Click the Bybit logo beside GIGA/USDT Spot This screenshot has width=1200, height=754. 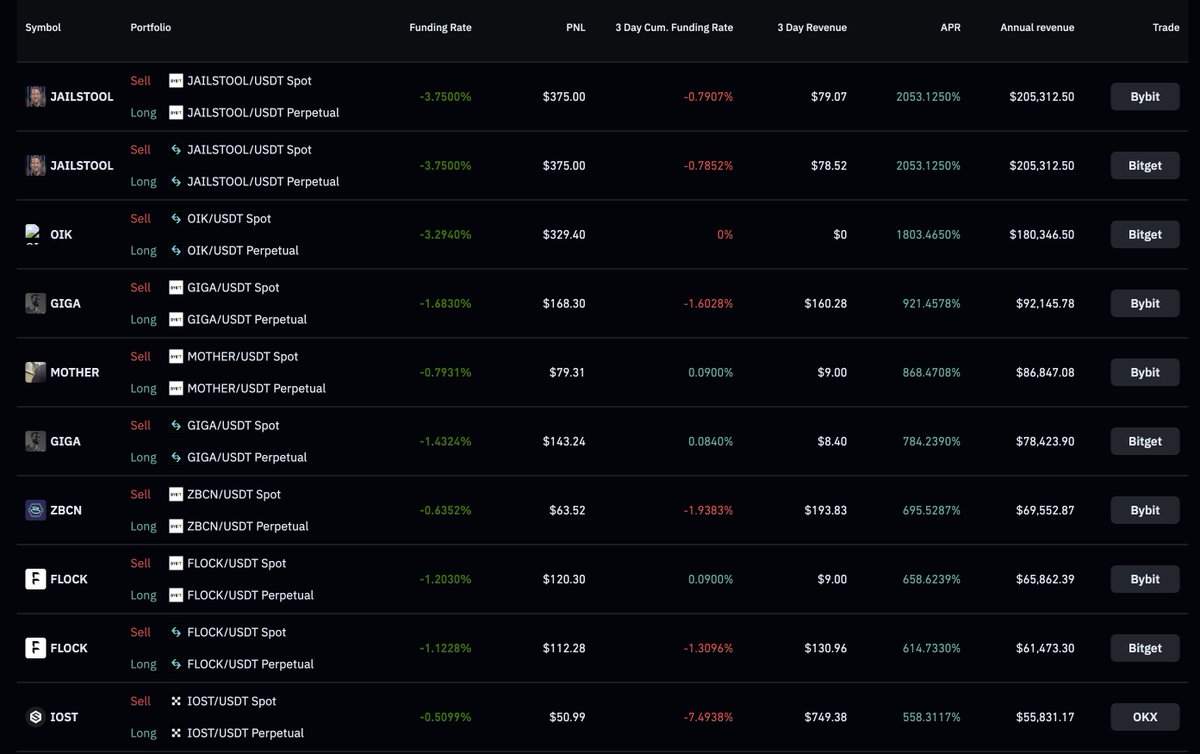click(176, 288)
